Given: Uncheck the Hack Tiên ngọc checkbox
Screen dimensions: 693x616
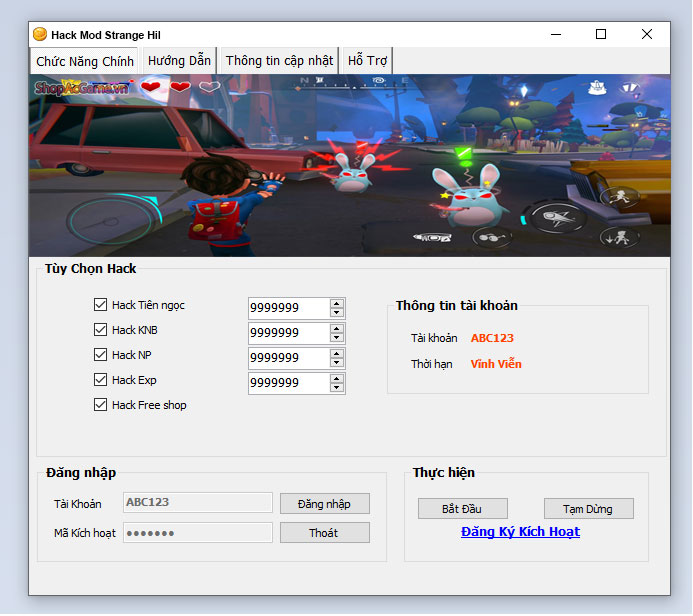Looking at the screenshot, I should pyautogui.click(x=100, y=305).
